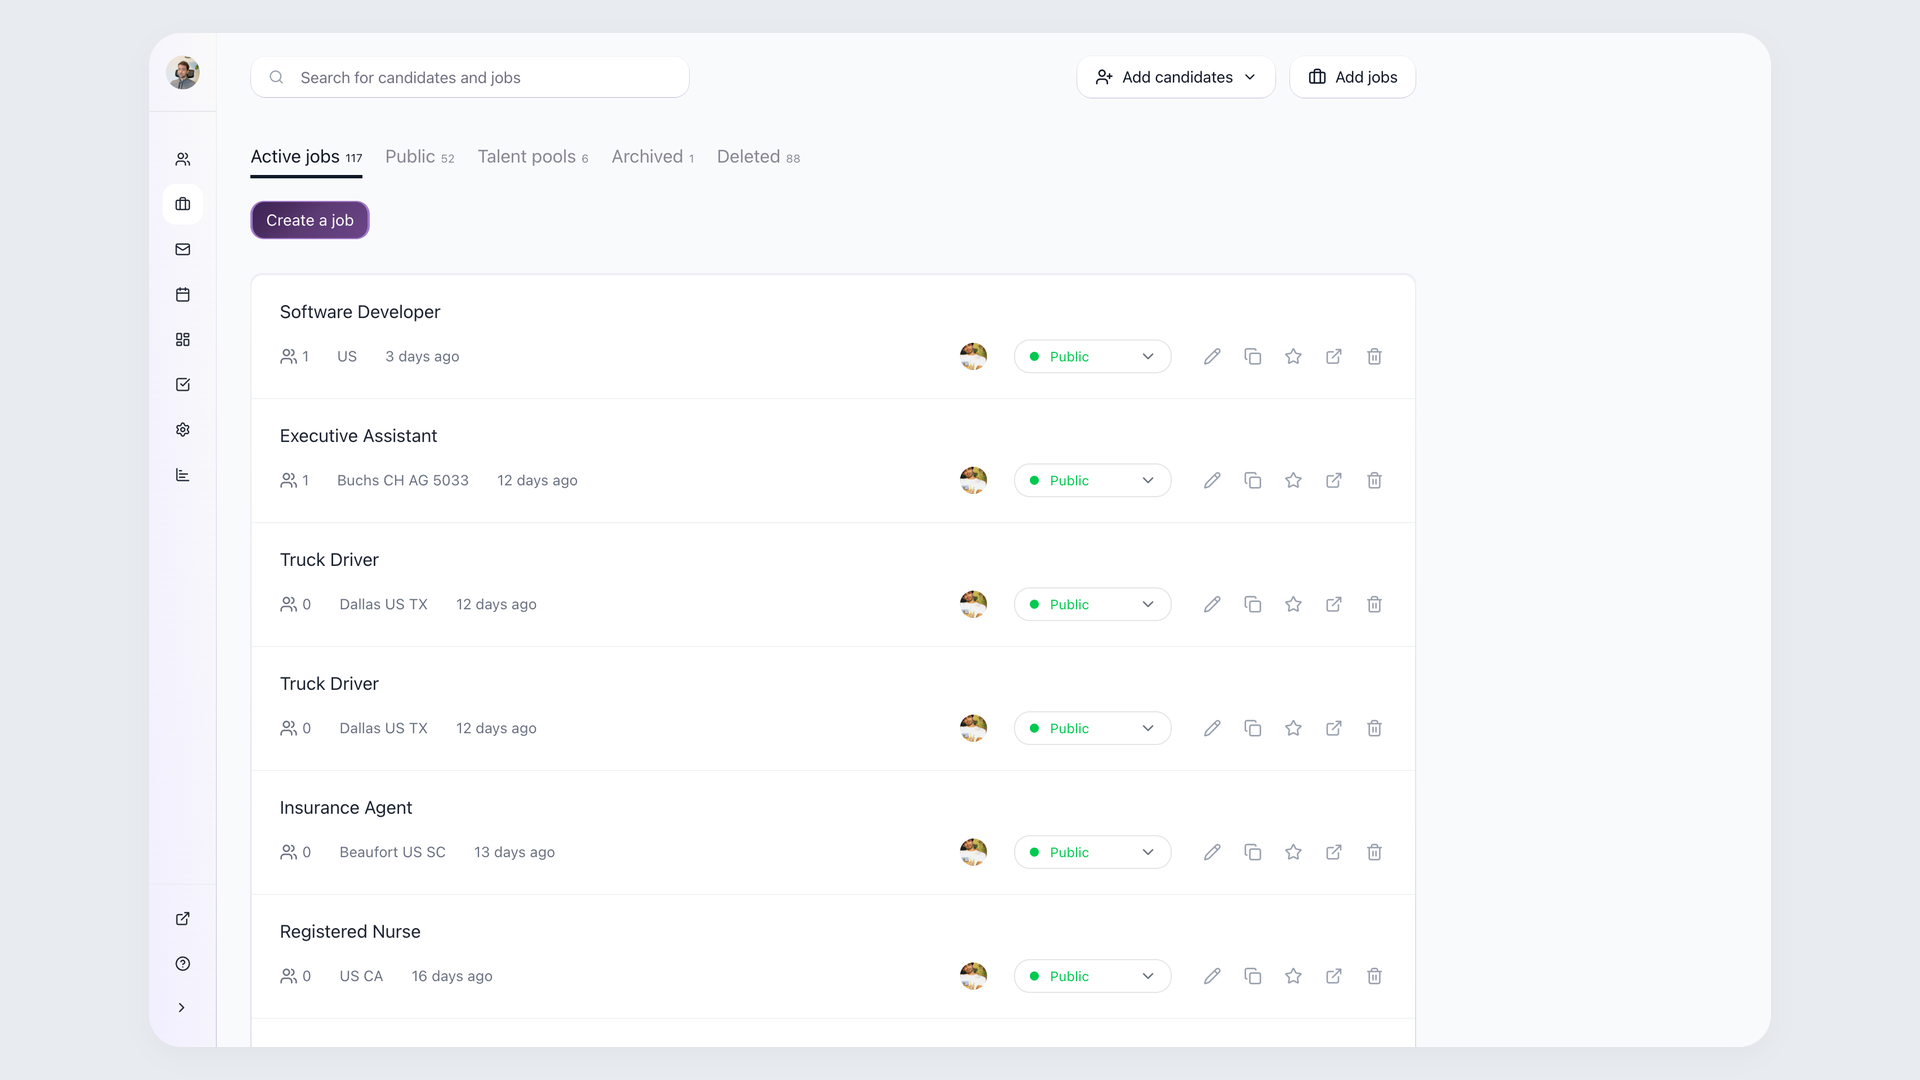Open the Executive Assistant job title
Viewport: 1920px width, 1080px height.
(358, 436)
